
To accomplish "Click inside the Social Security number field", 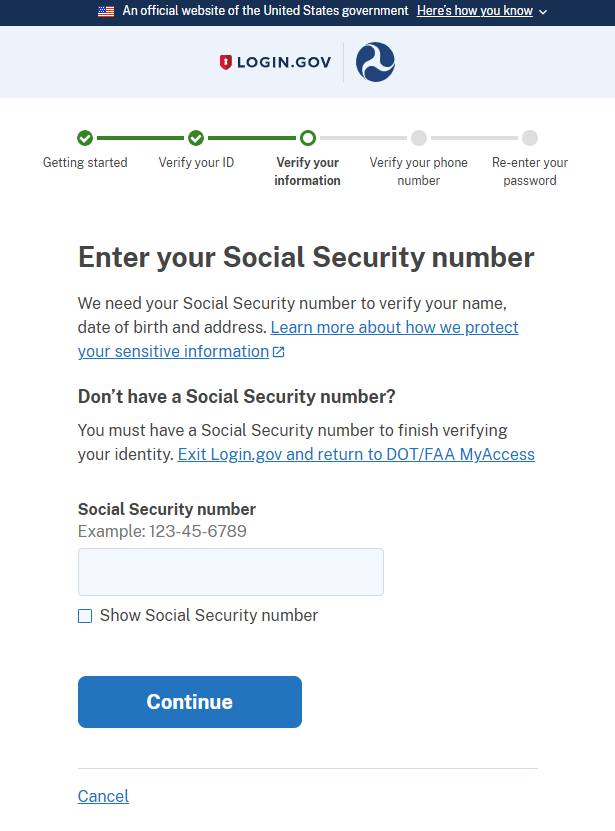I will tap(230, 571).
